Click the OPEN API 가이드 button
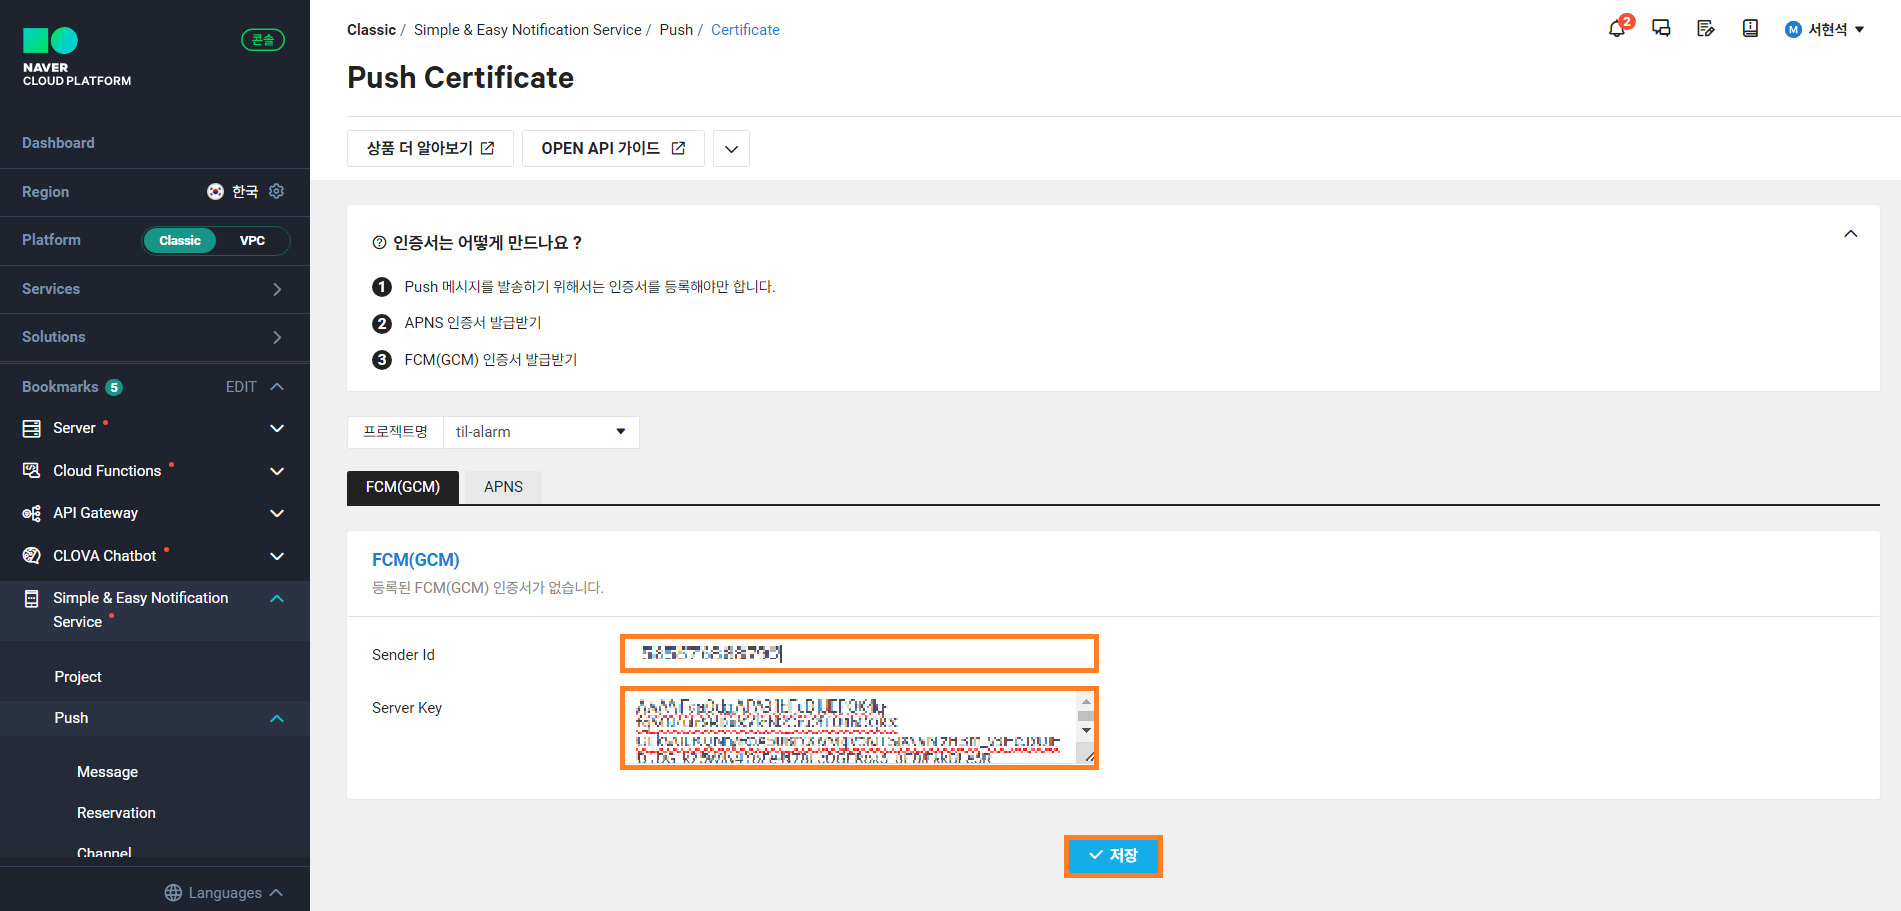 coord(613,148)
